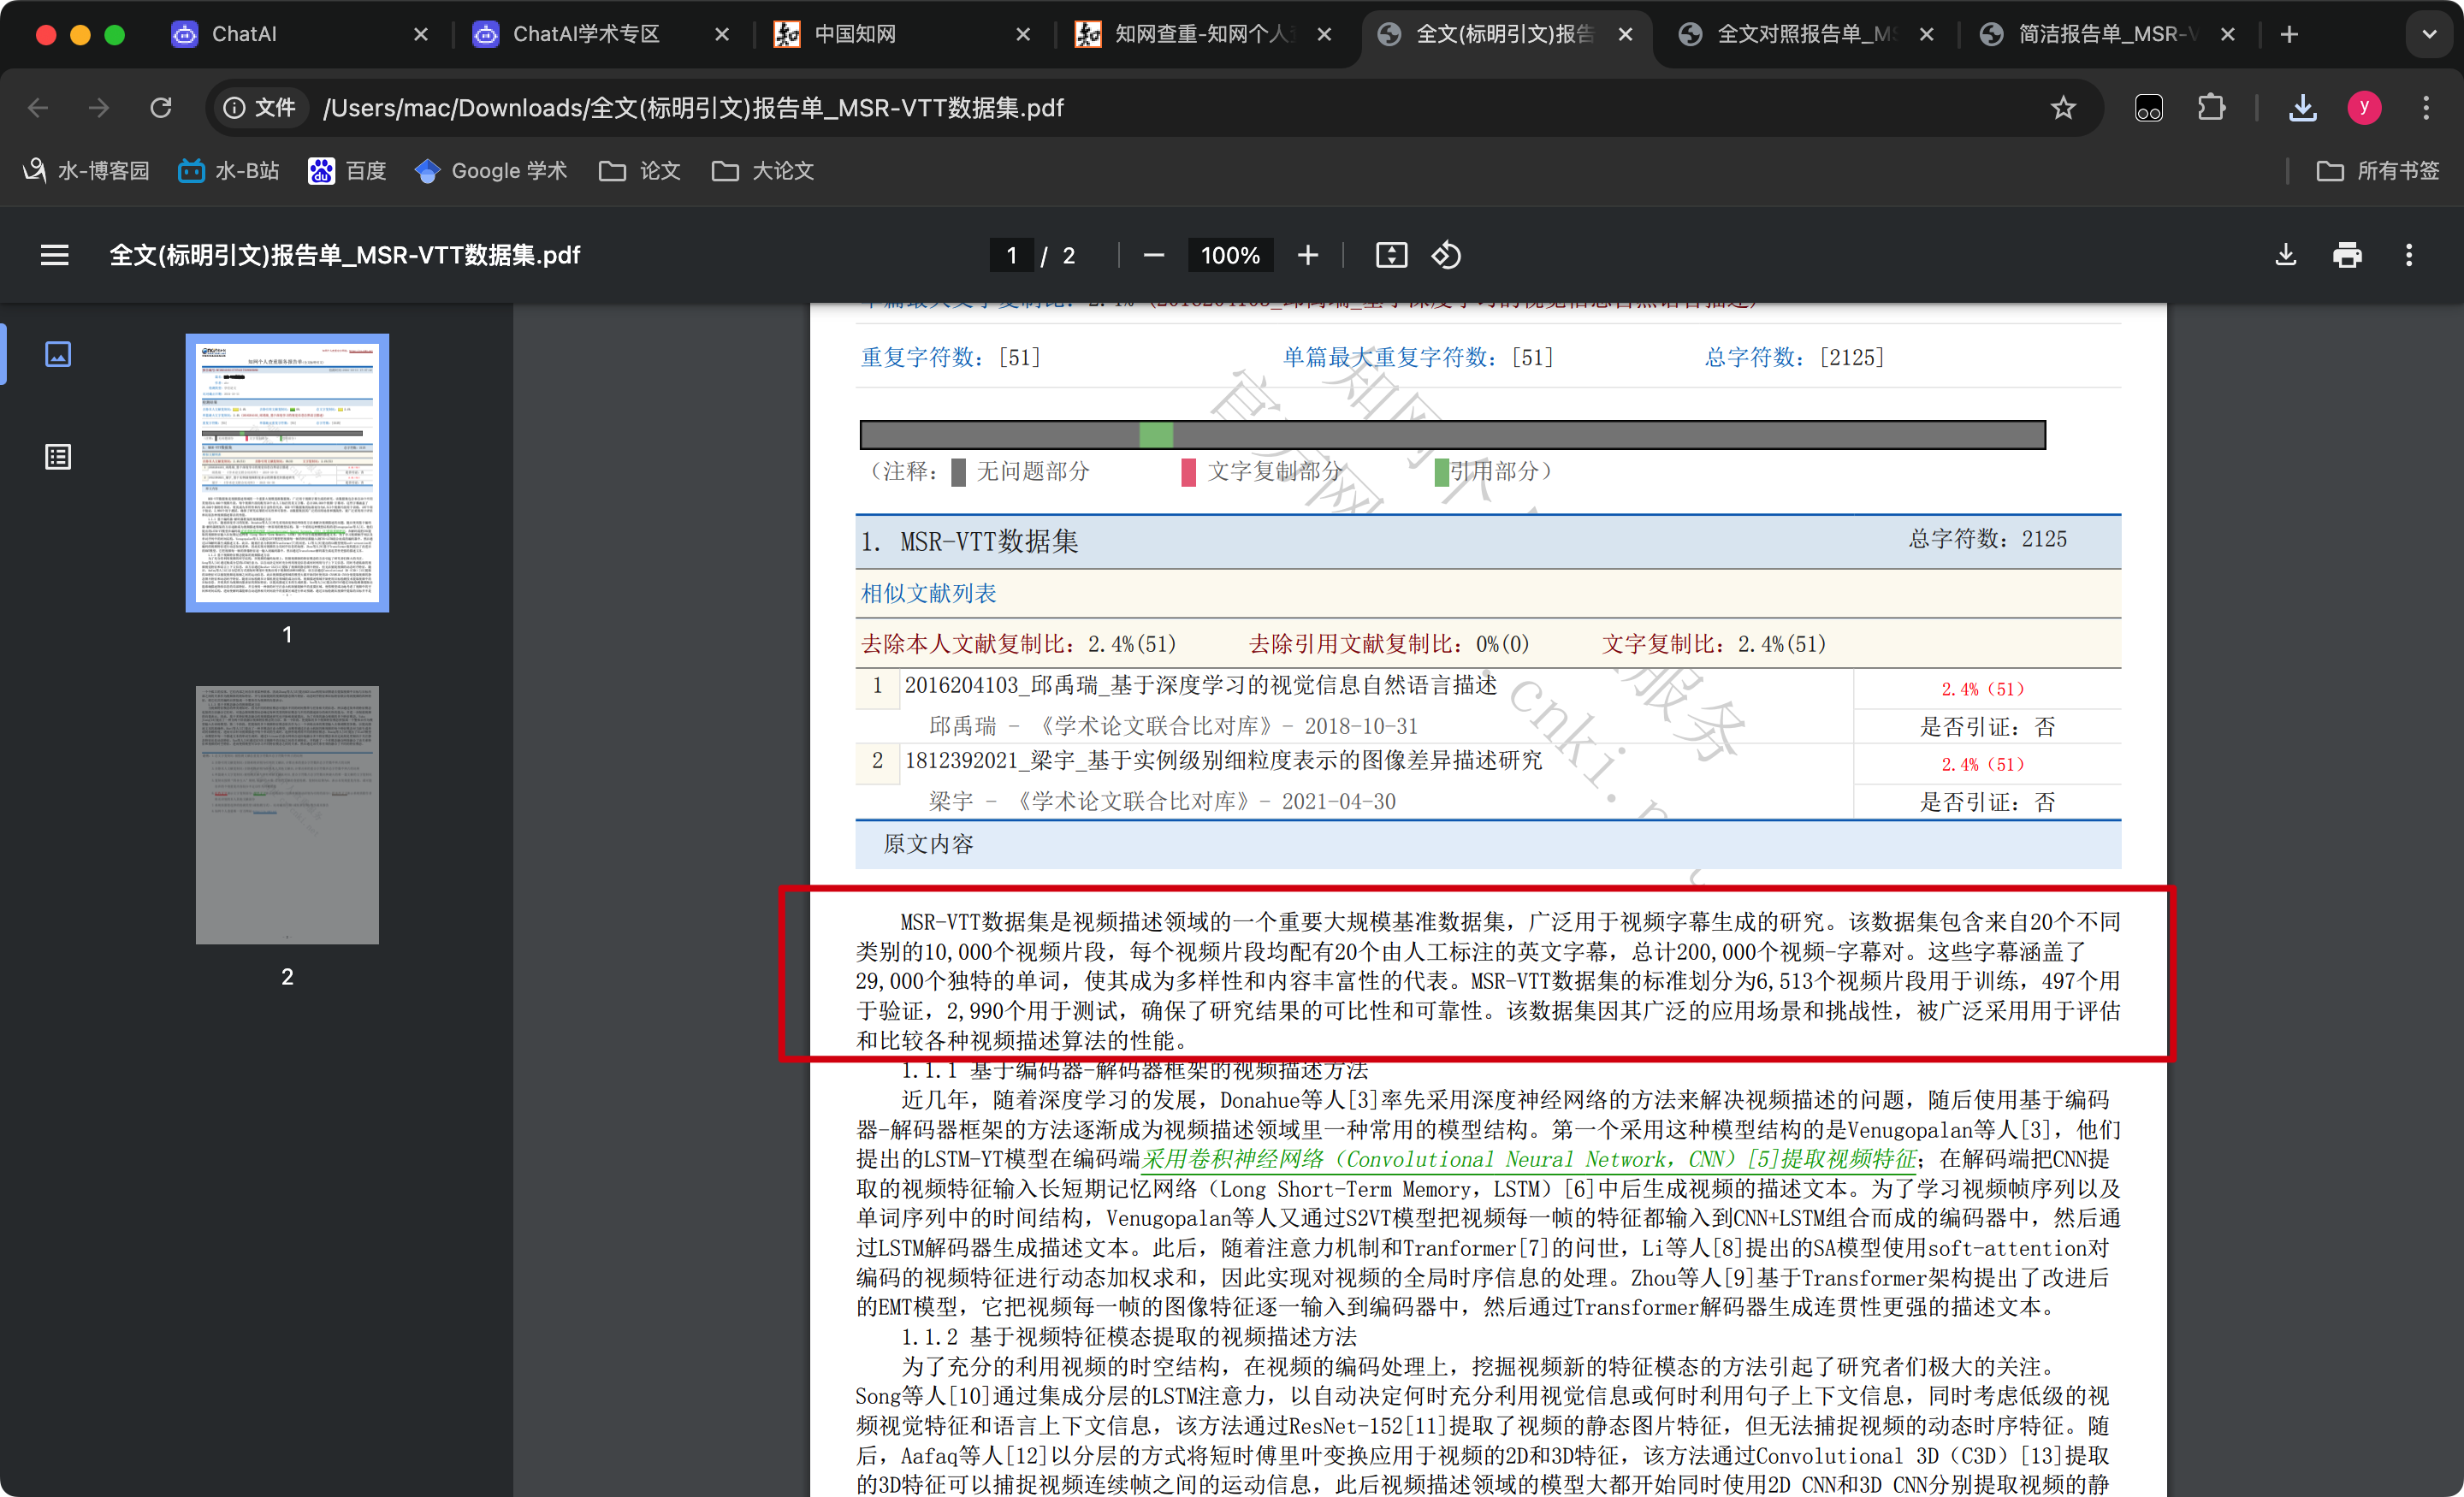Image resolution: width=2464 pixels, height=1497 pixels.
Task: Close the 中国知网 tab
Action: coord(1023,34)
